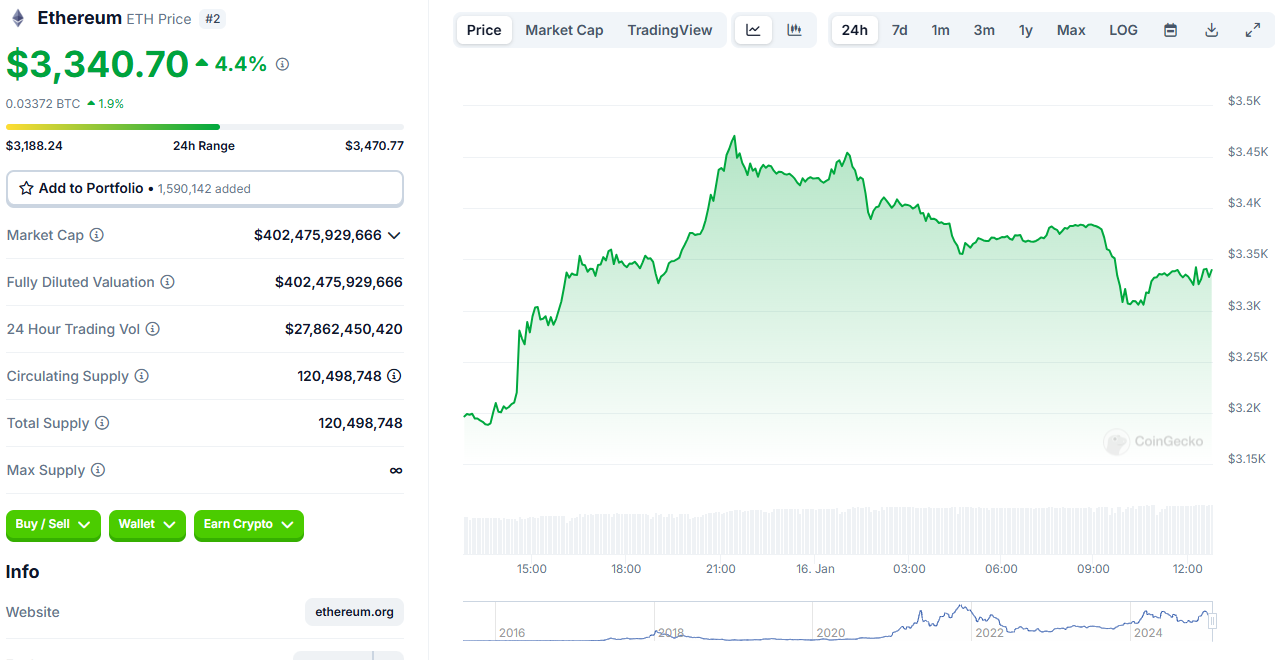Screen dimensions: 1275x660
Task: Click the Info section heading
Action: pos(23,572)
